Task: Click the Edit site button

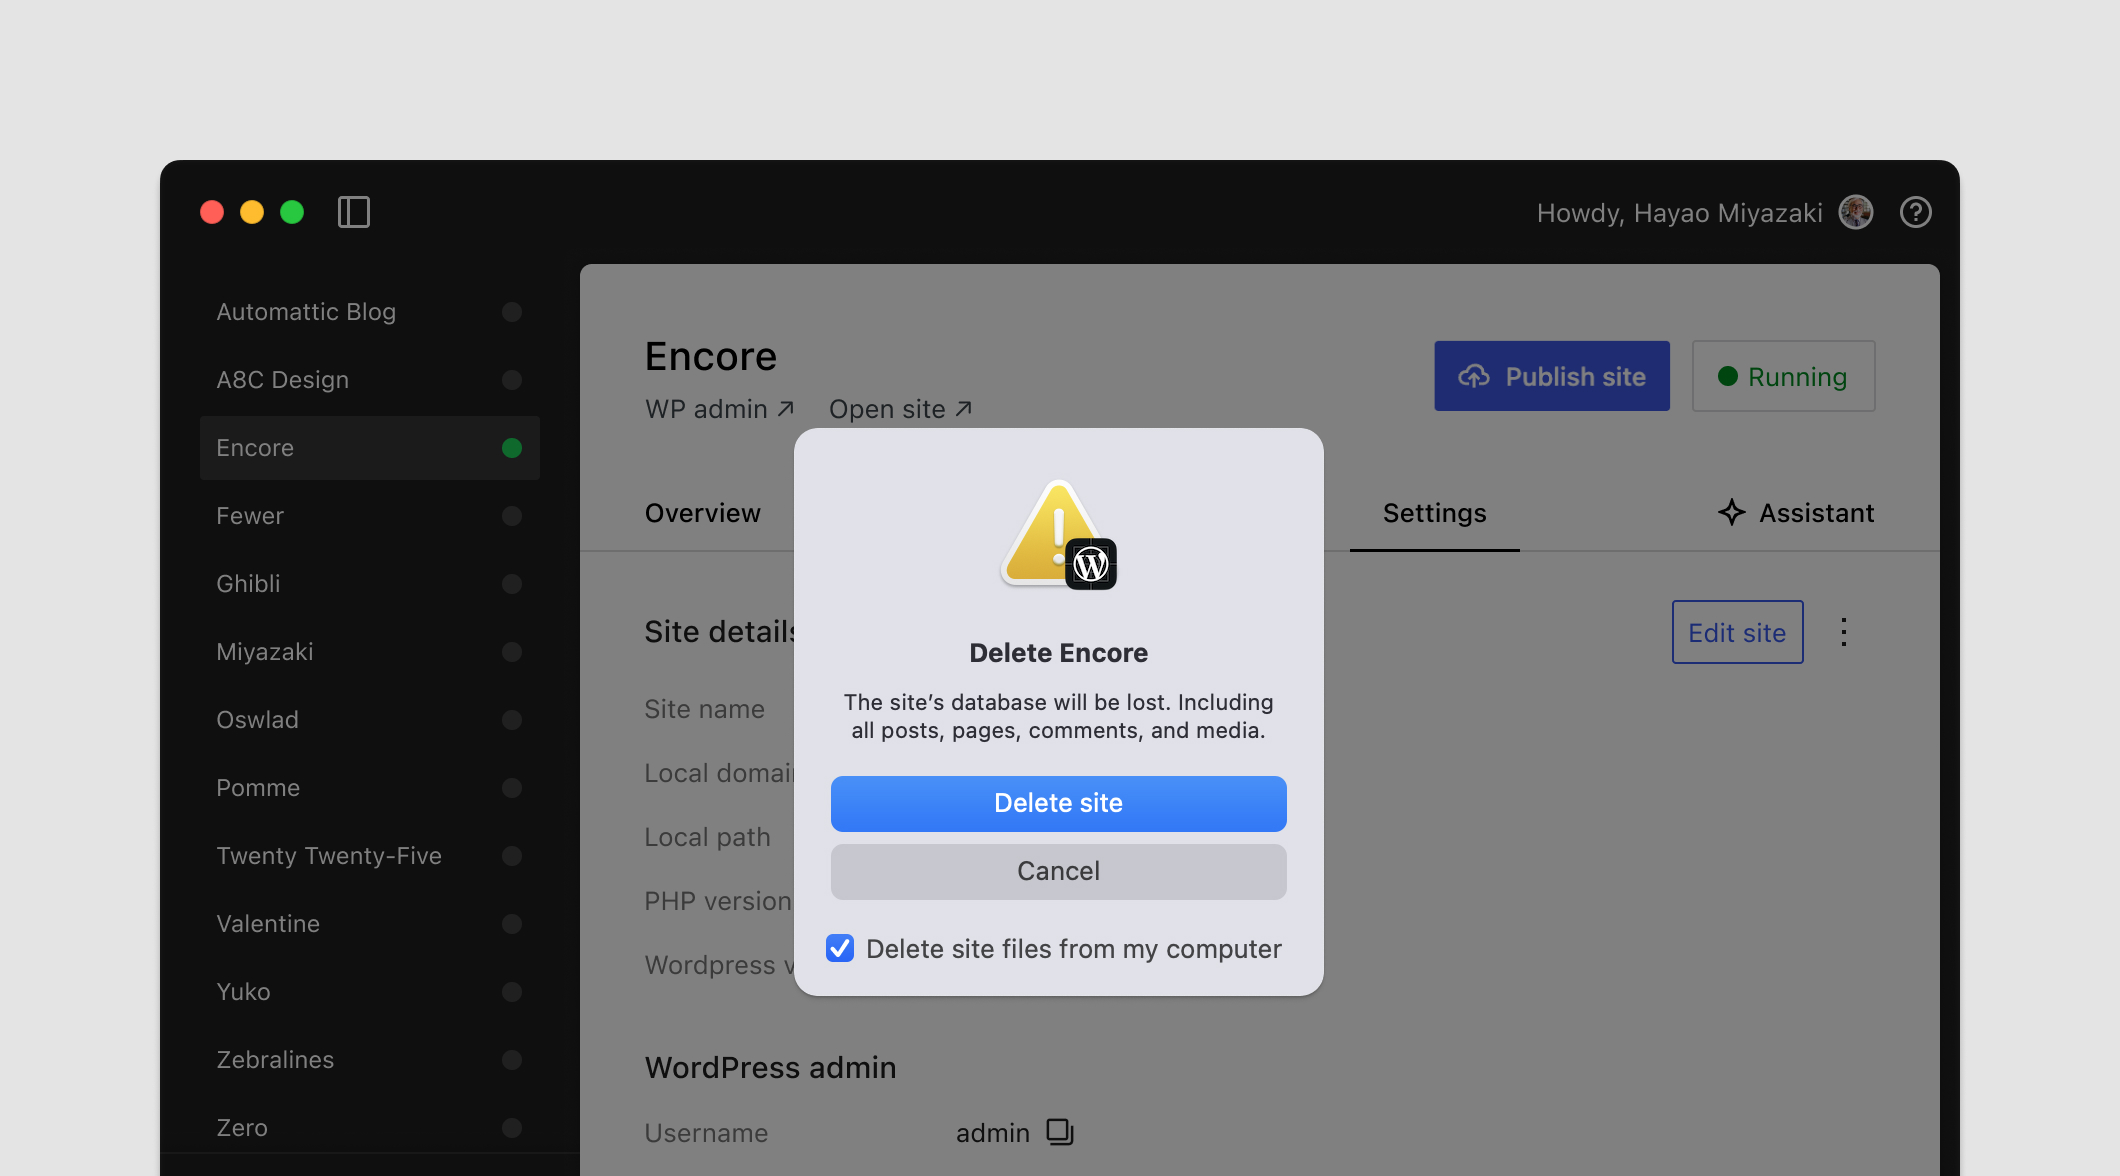Action: tap(1737, 632)
